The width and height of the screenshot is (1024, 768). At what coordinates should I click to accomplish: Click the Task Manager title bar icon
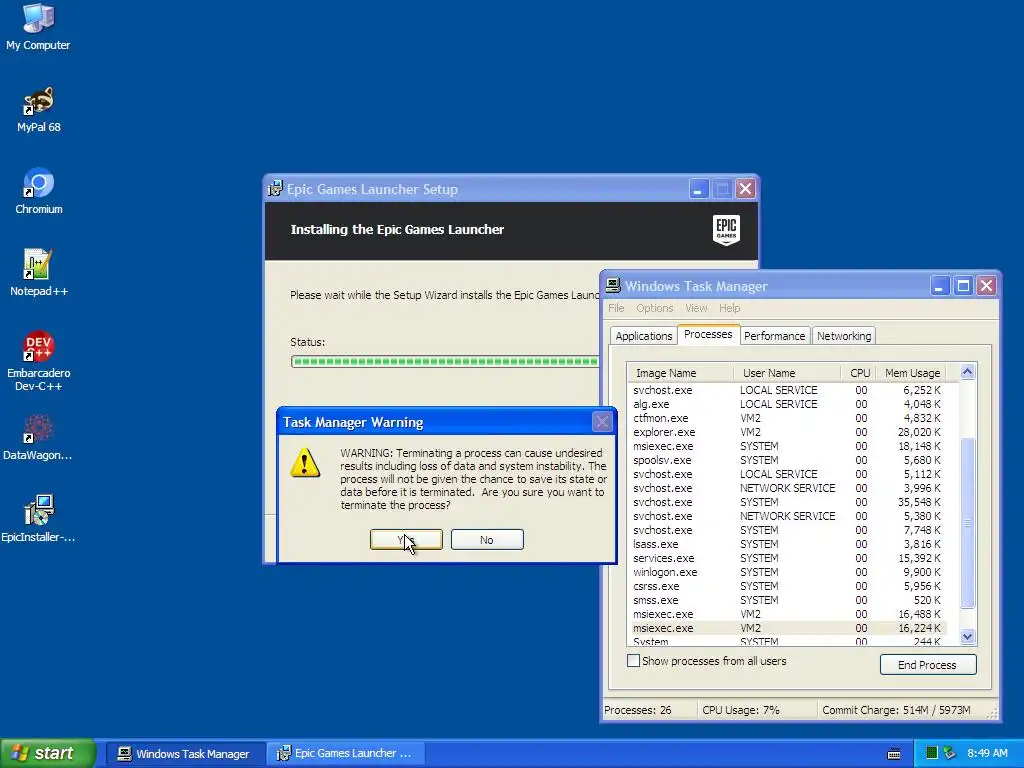[613, 285]
